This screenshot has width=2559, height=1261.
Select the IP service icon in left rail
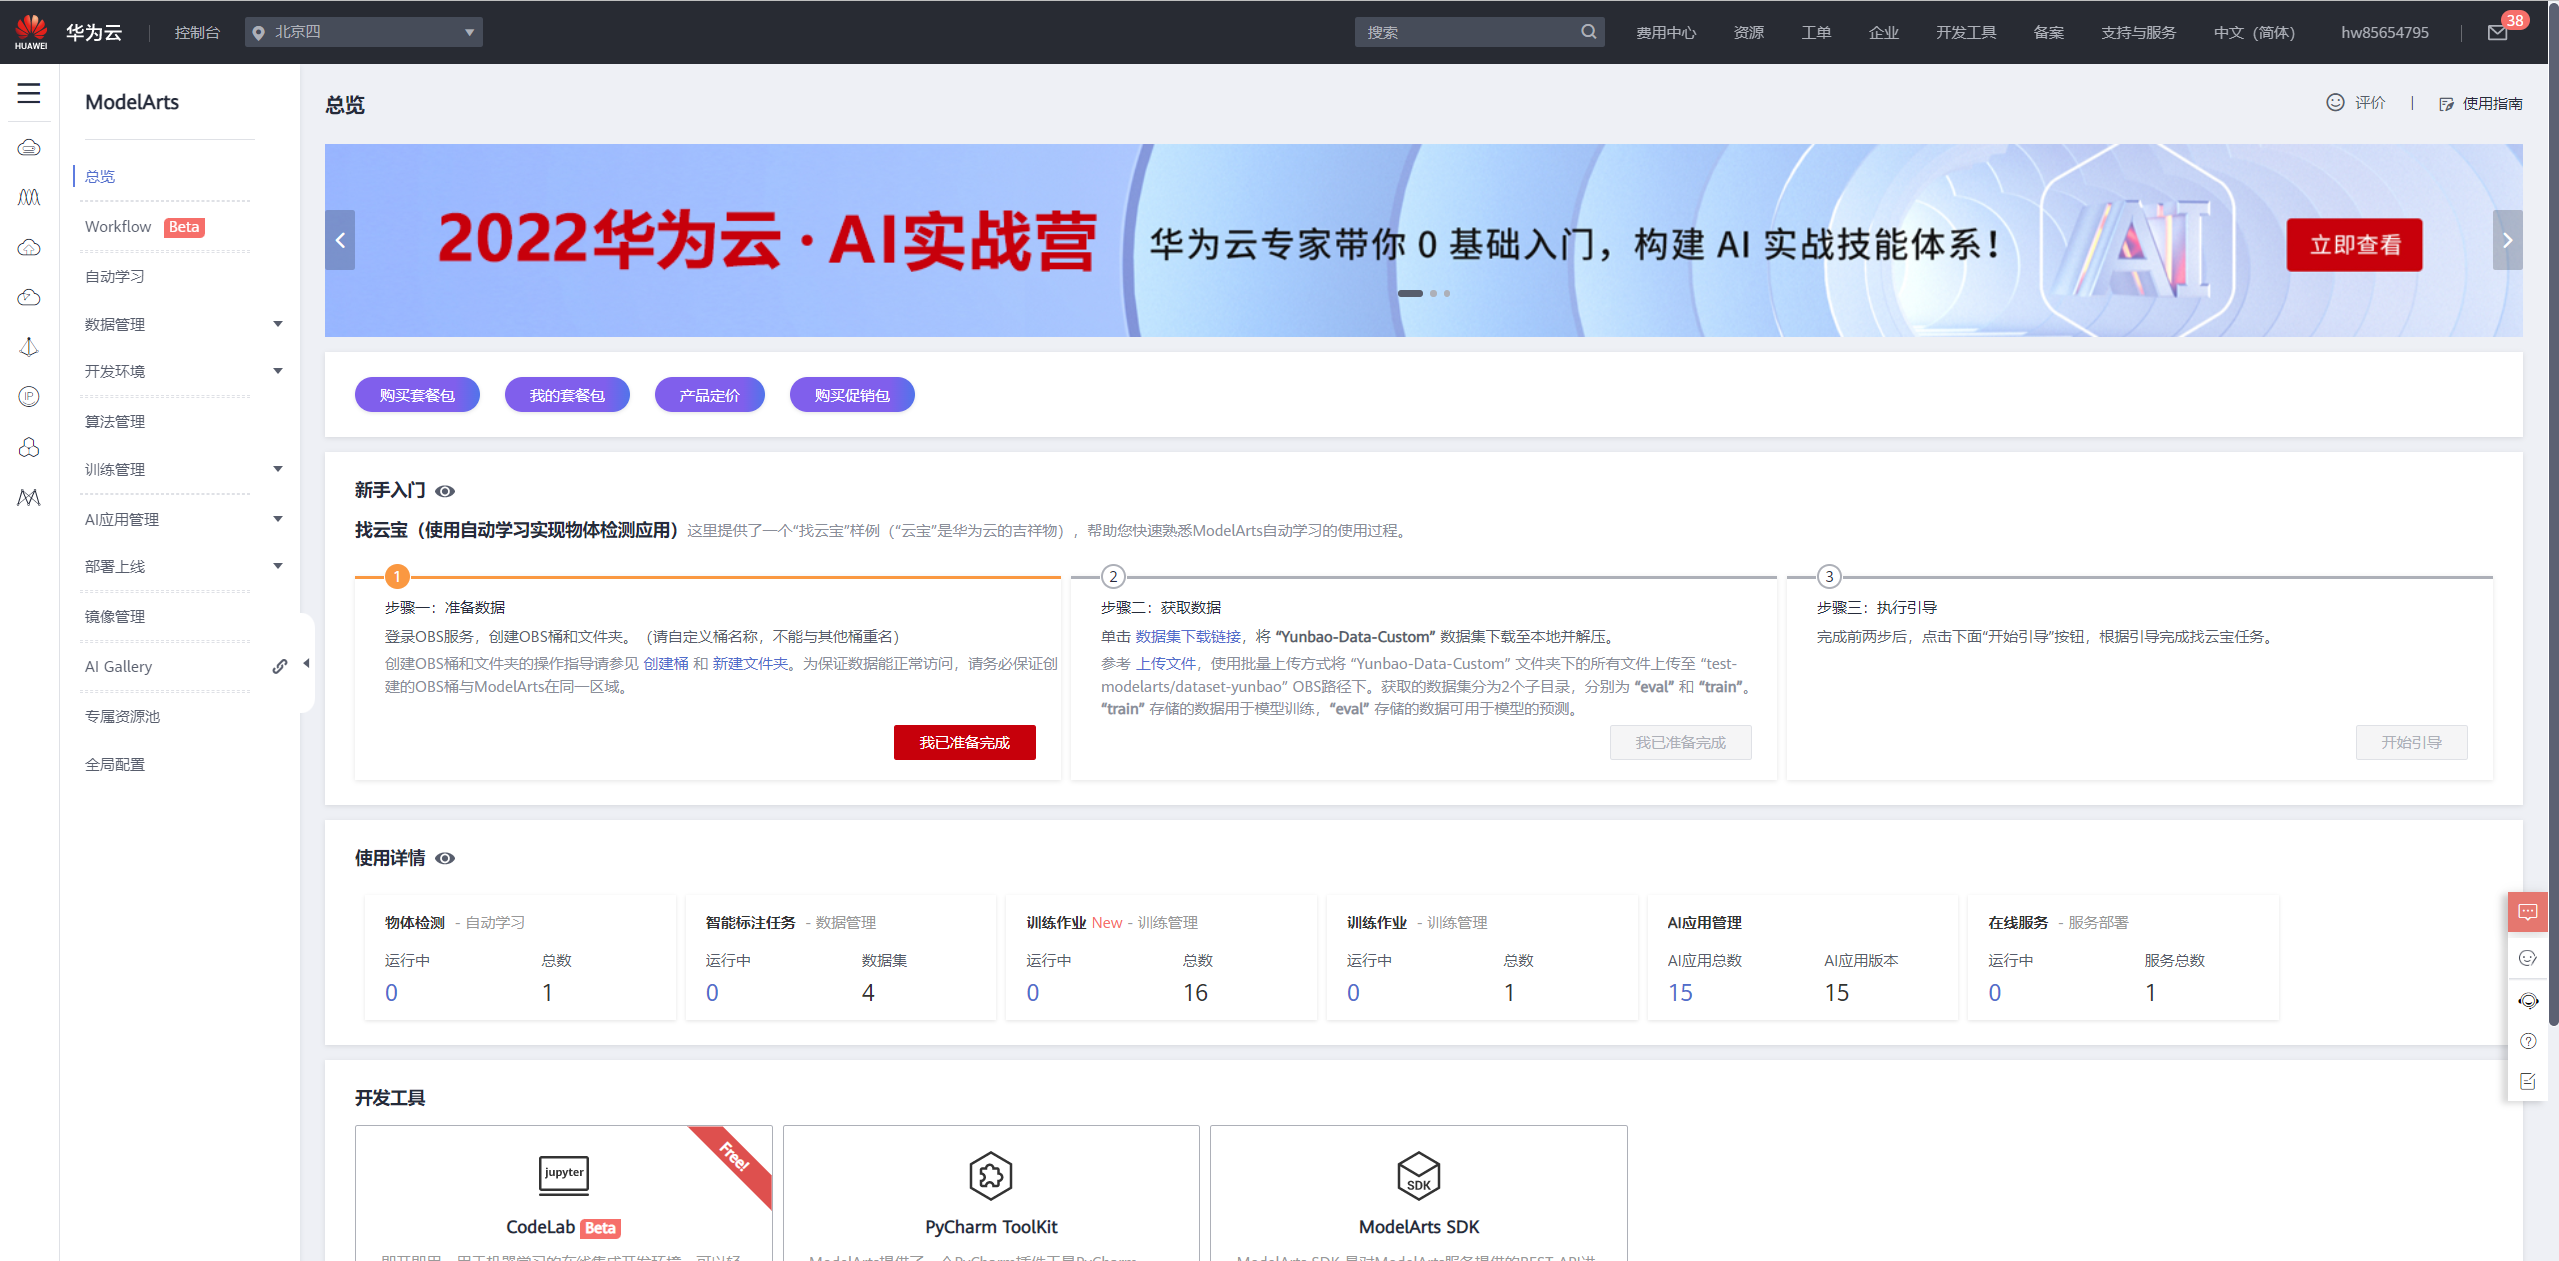tap(28, 397)
